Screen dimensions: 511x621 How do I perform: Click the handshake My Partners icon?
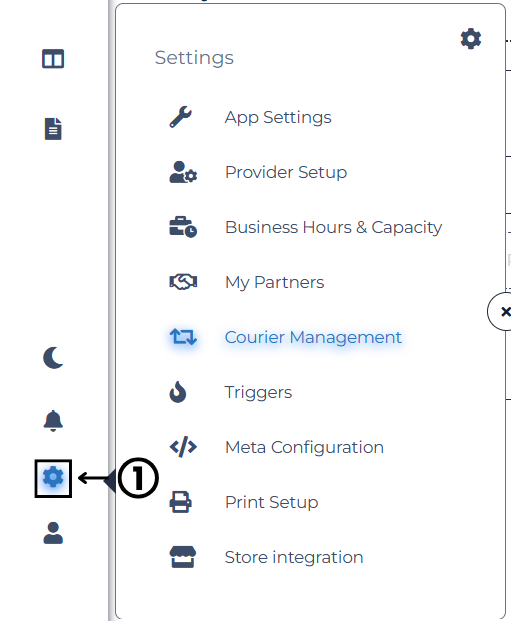183,282
